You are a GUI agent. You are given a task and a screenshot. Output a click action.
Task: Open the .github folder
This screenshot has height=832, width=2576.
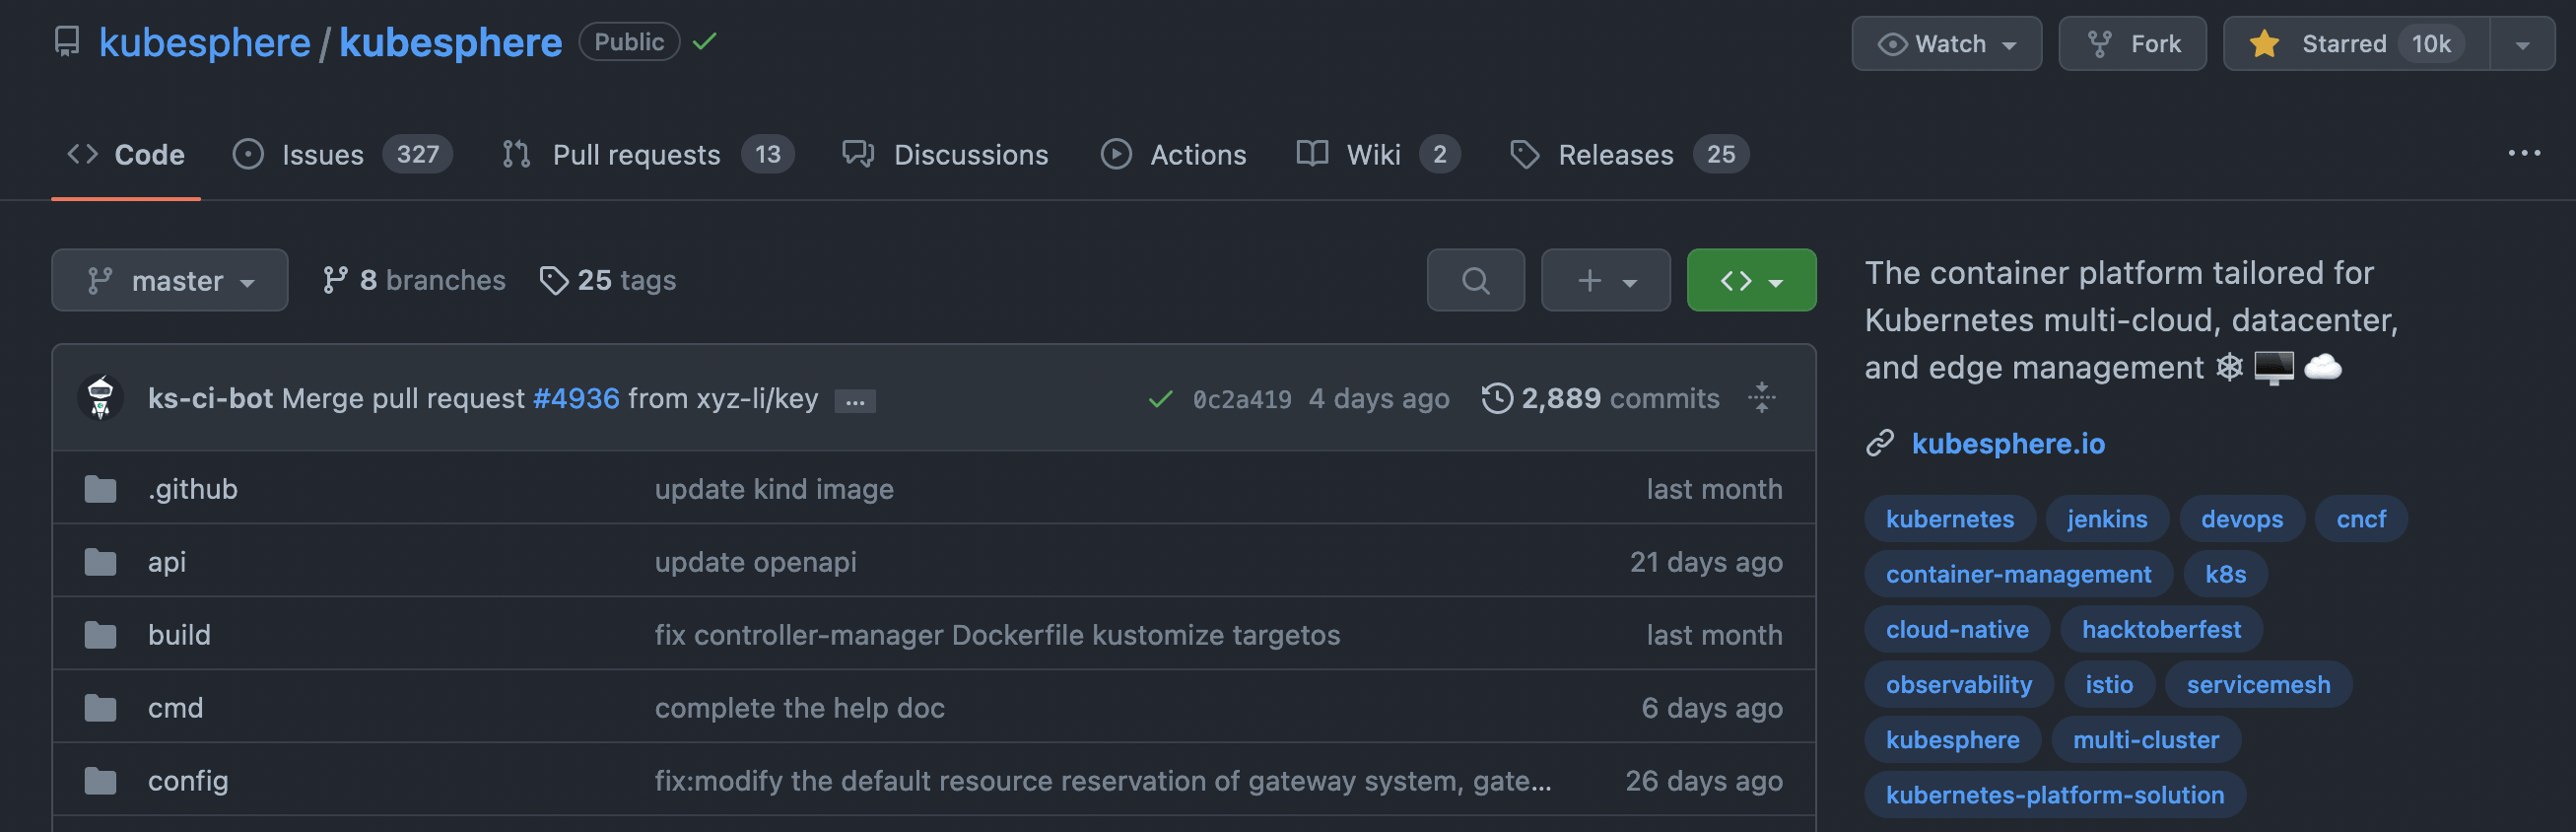click(x=192, y=488)
